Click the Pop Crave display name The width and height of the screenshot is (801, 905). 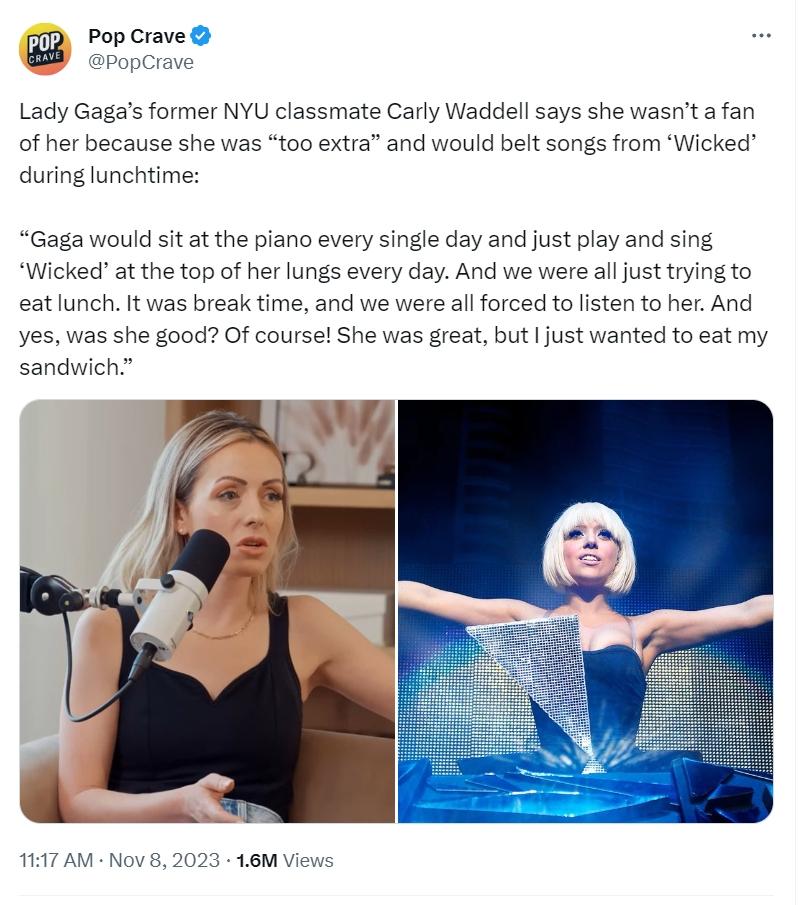click(x=136, y=36)
